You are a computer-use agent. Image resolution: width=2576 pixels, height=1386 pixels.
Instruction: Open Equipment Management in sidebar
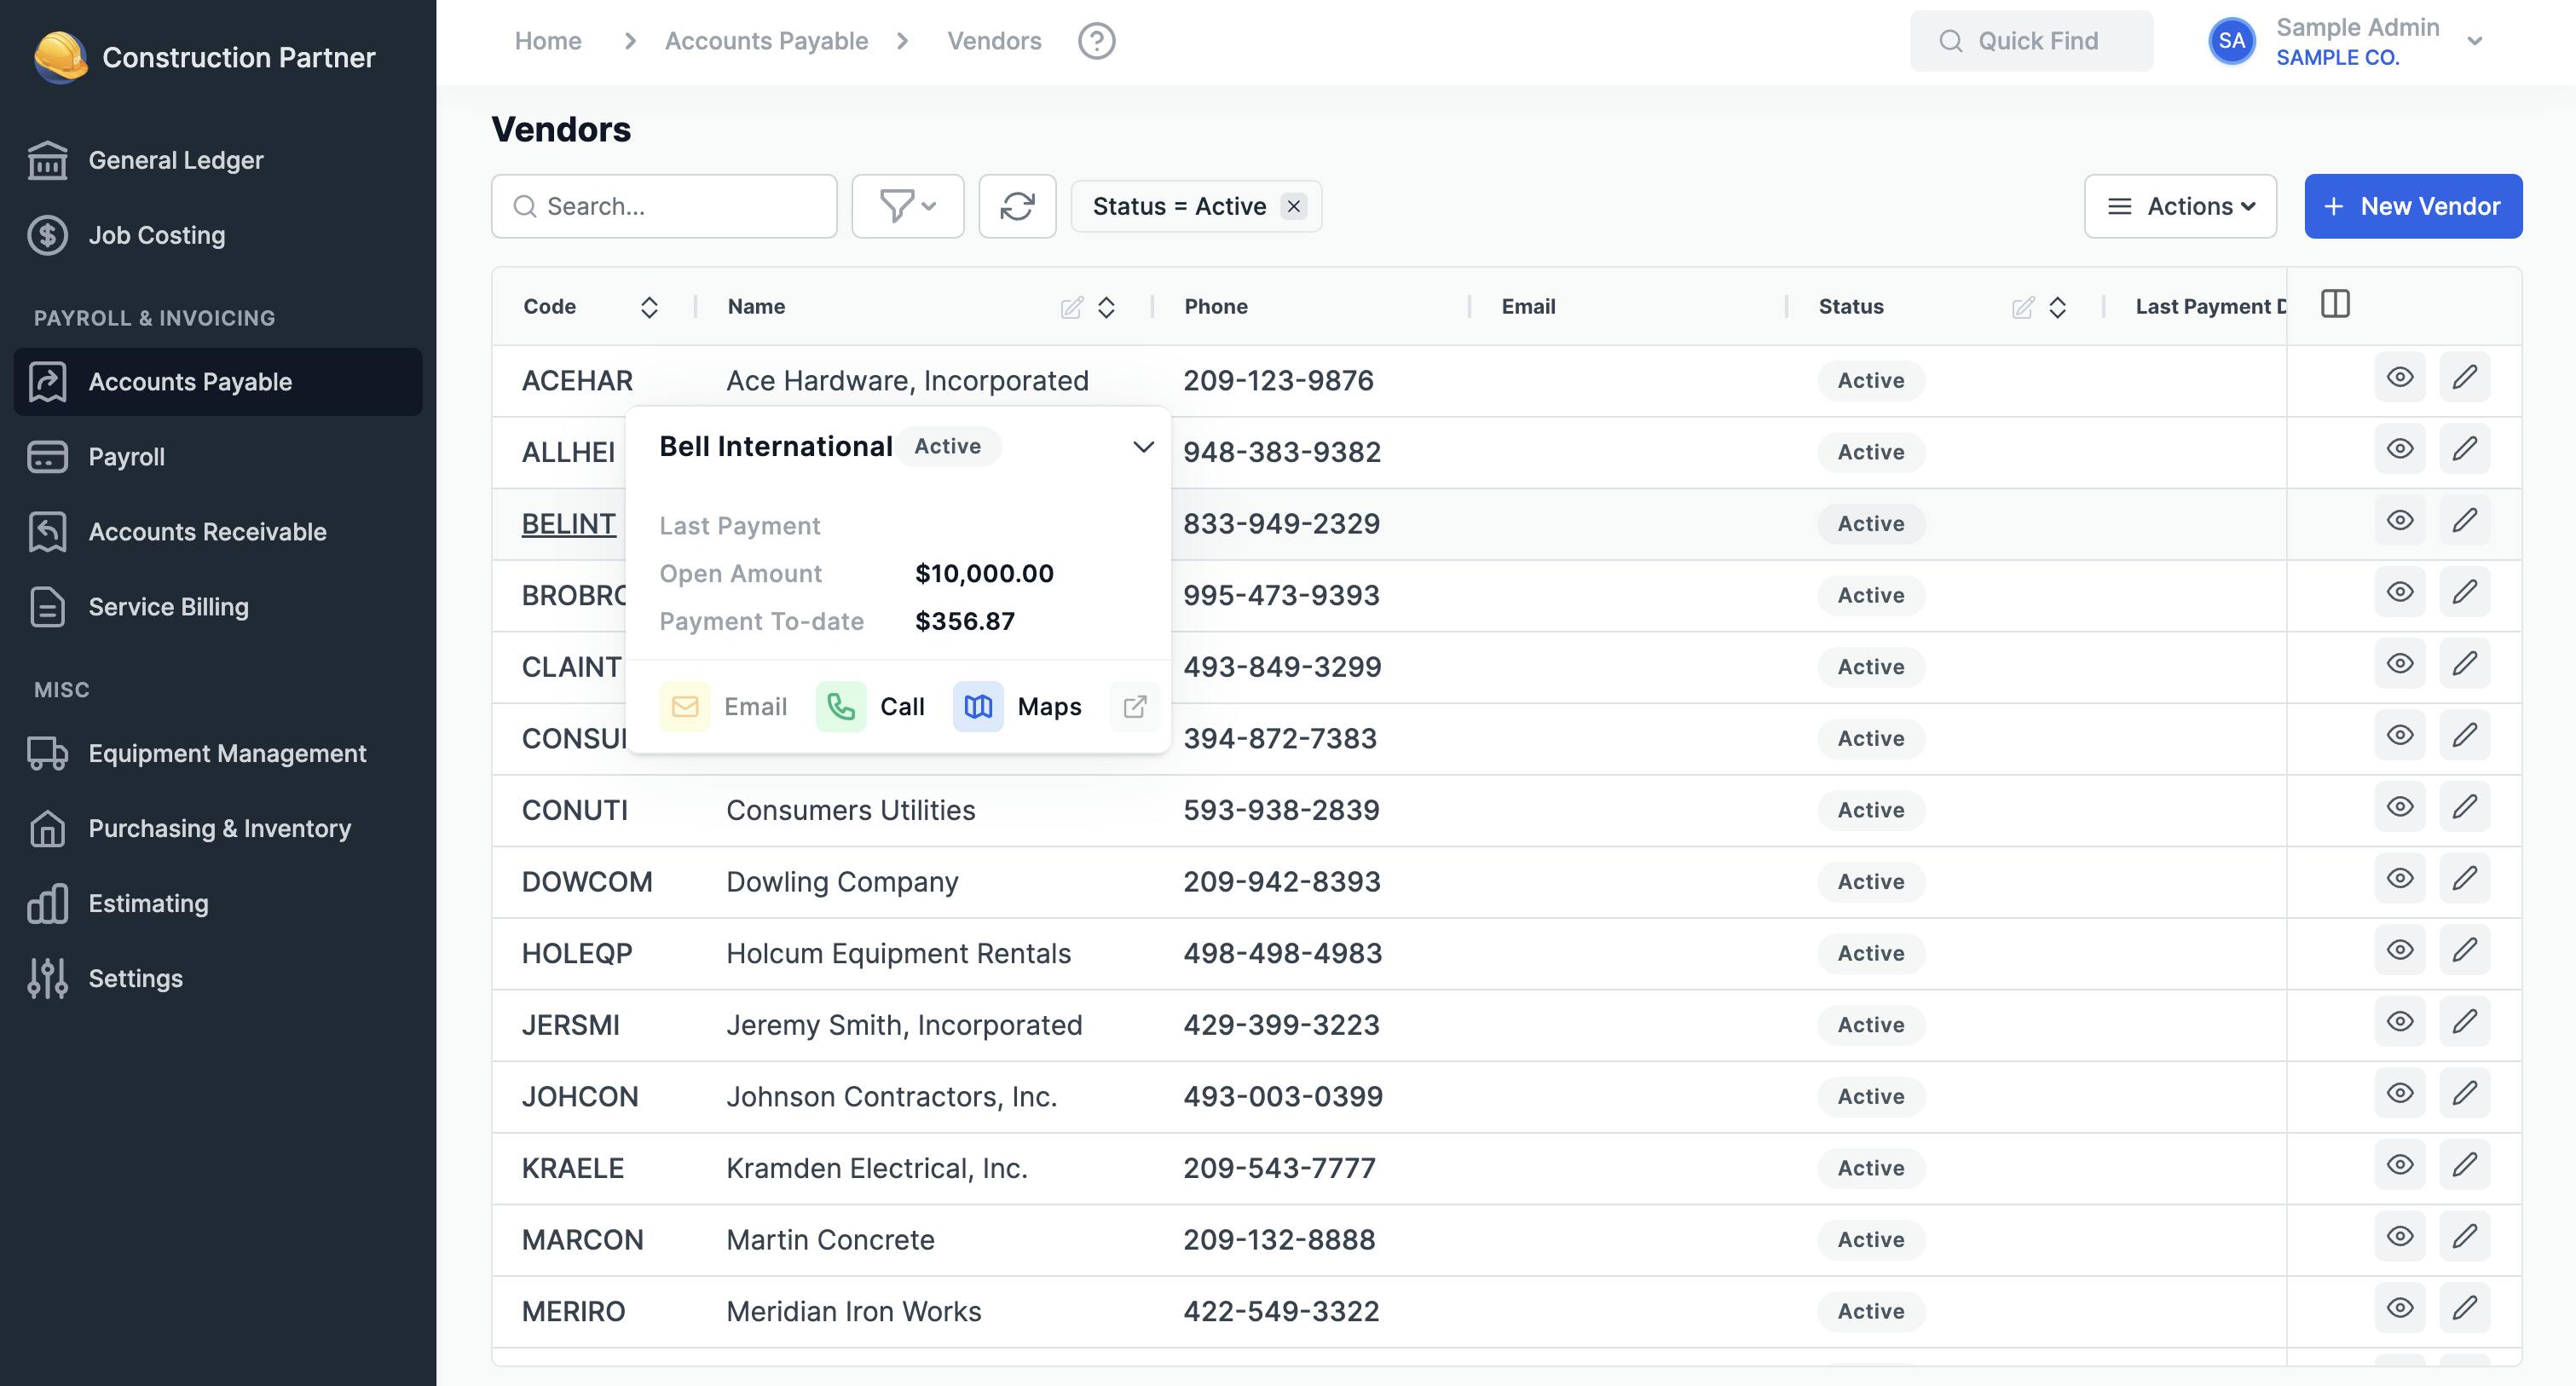click(x=218, y=753)
